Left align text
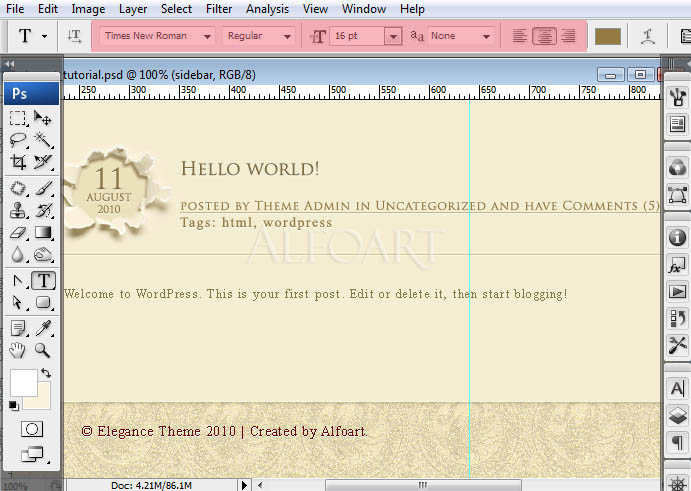691x491 pixels. [520, 36]
